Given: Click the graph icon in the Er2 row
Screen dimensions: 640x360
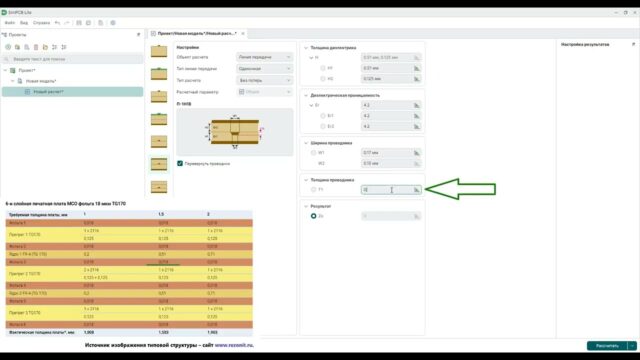Looking at the screenshot, I should click(416, 127).
